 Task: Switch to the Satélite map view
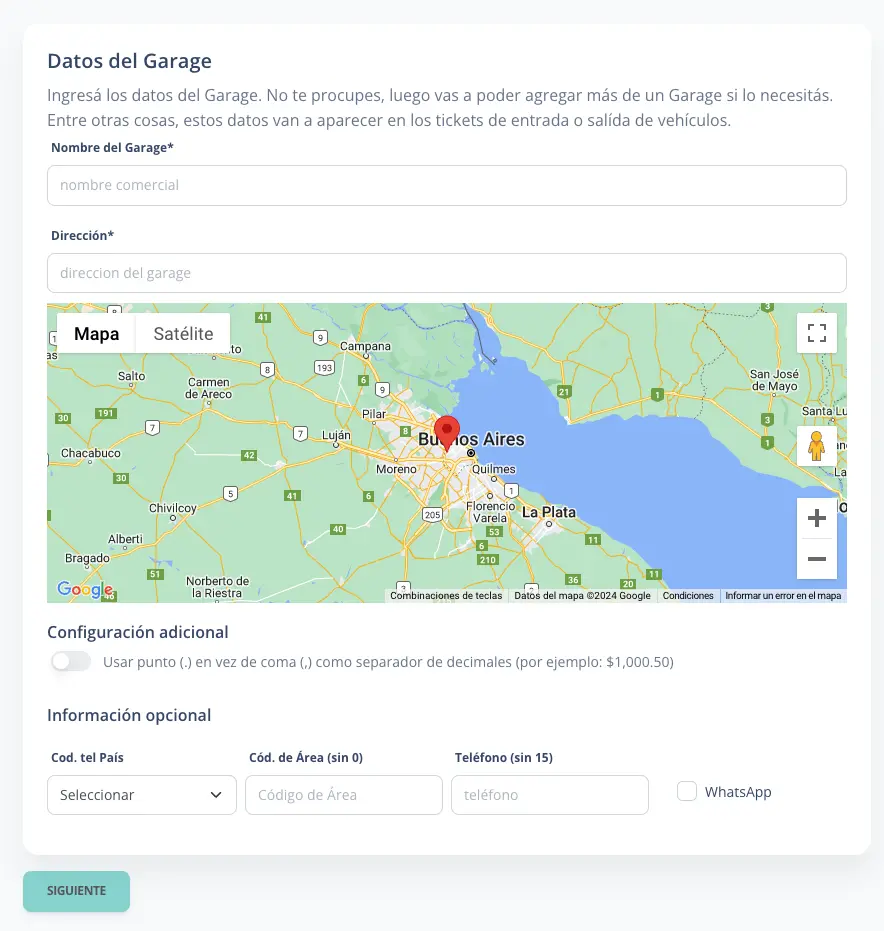pyautogui.click(x=182, y=332)
